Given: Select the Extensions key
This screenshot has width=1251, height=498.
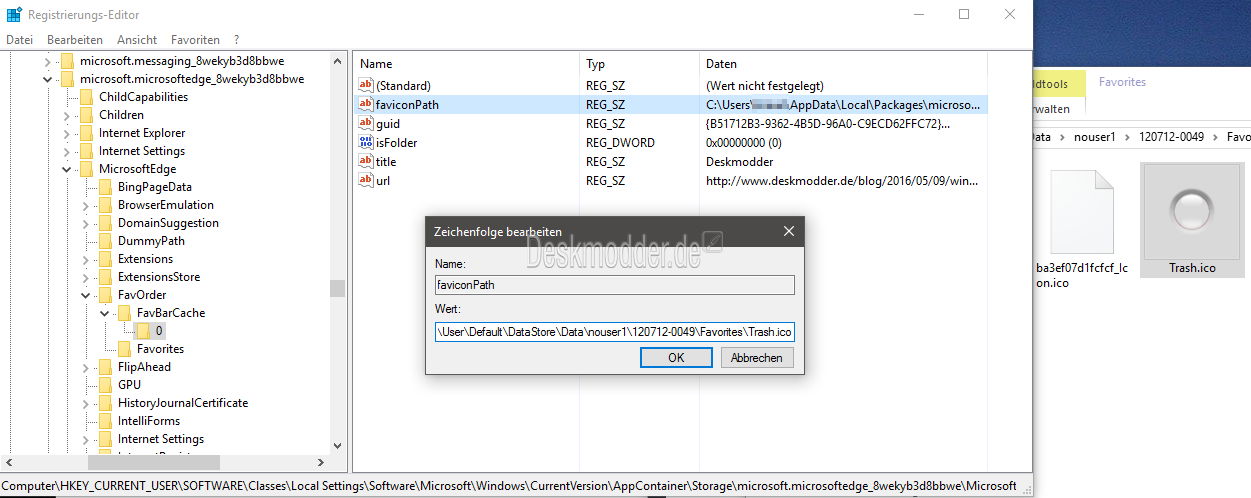Looking at the screenshot, I should tap(145, 259).
